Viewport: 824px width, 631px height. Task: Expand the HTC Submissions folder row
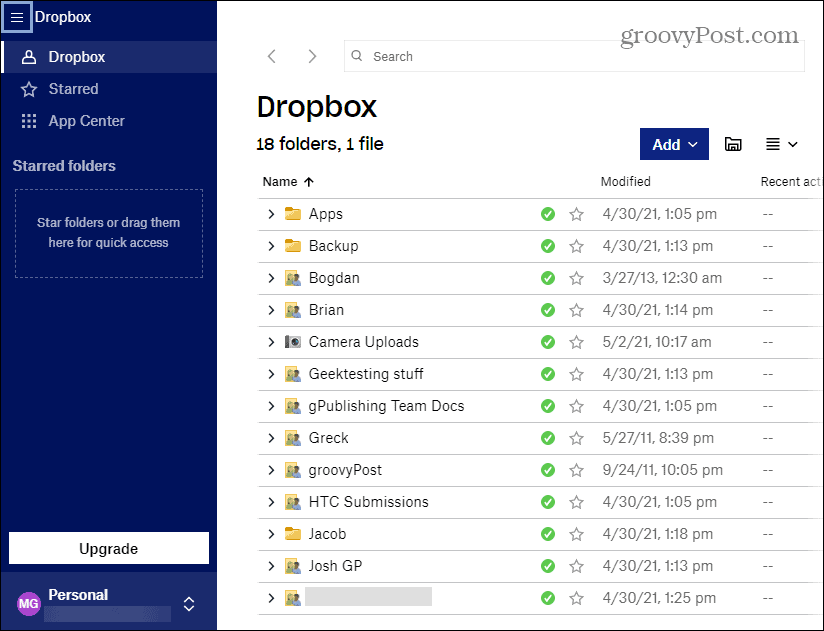tap(271, 502)
